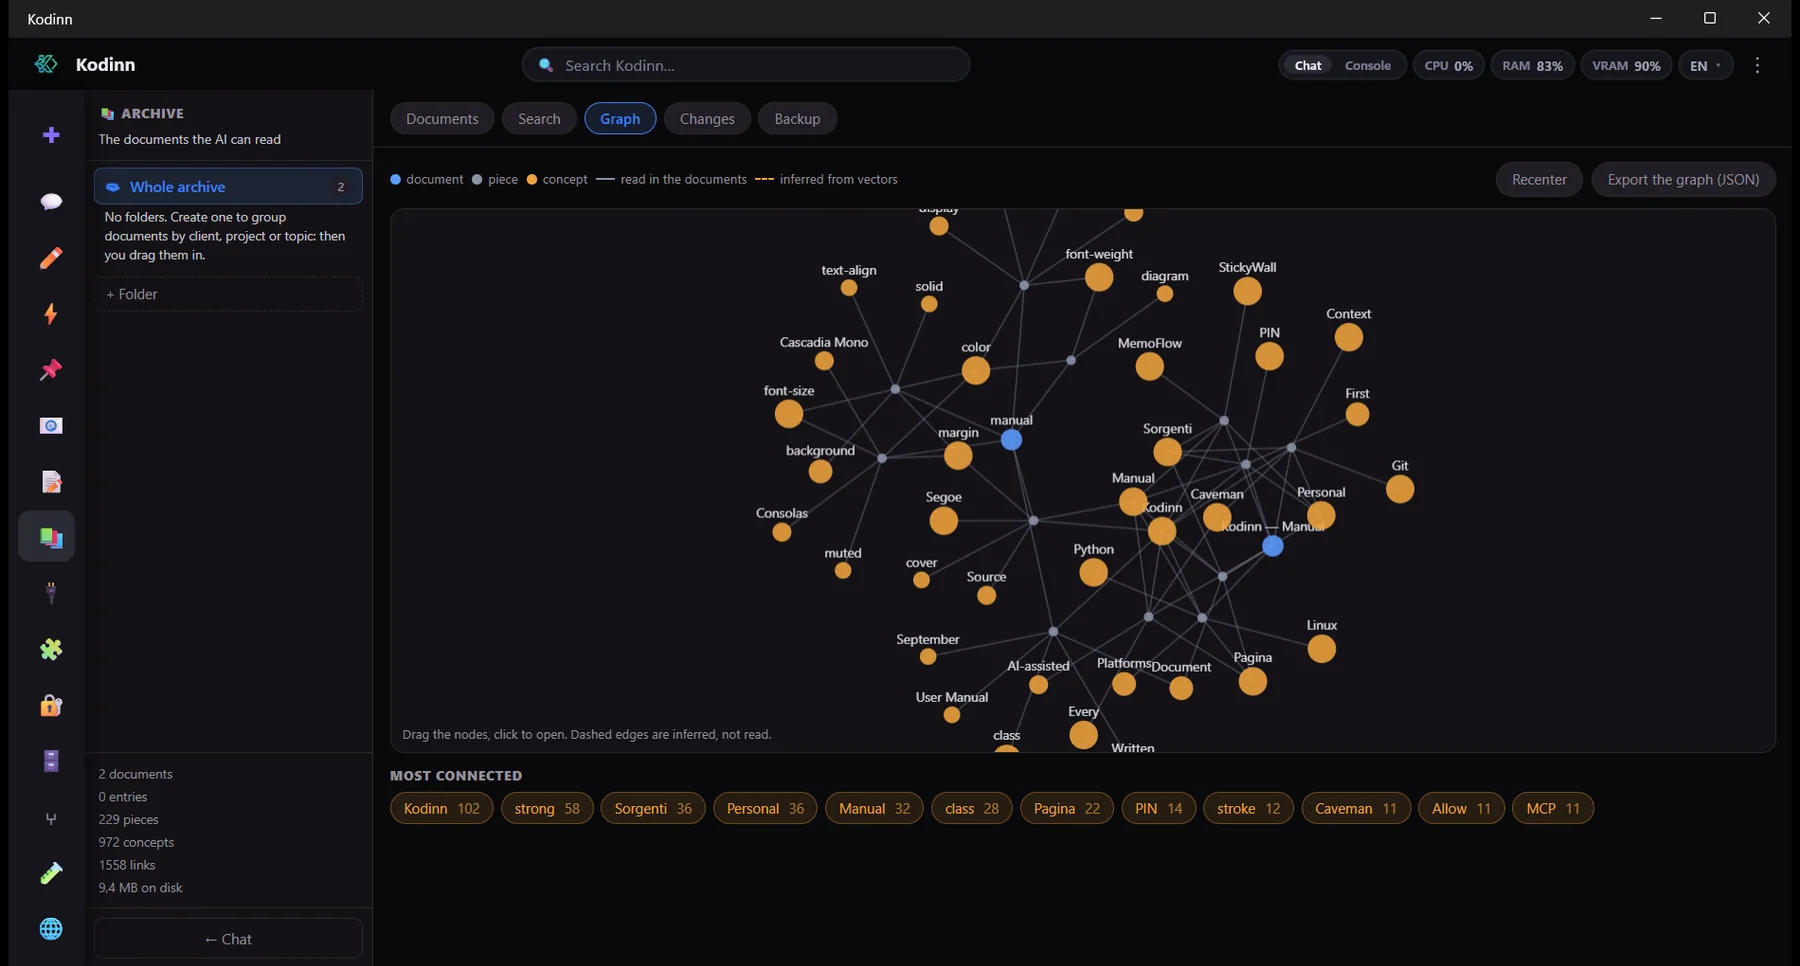Click the VRAM 90% indicator
Screen dimensions: 1800x966
click(1626, 65)
